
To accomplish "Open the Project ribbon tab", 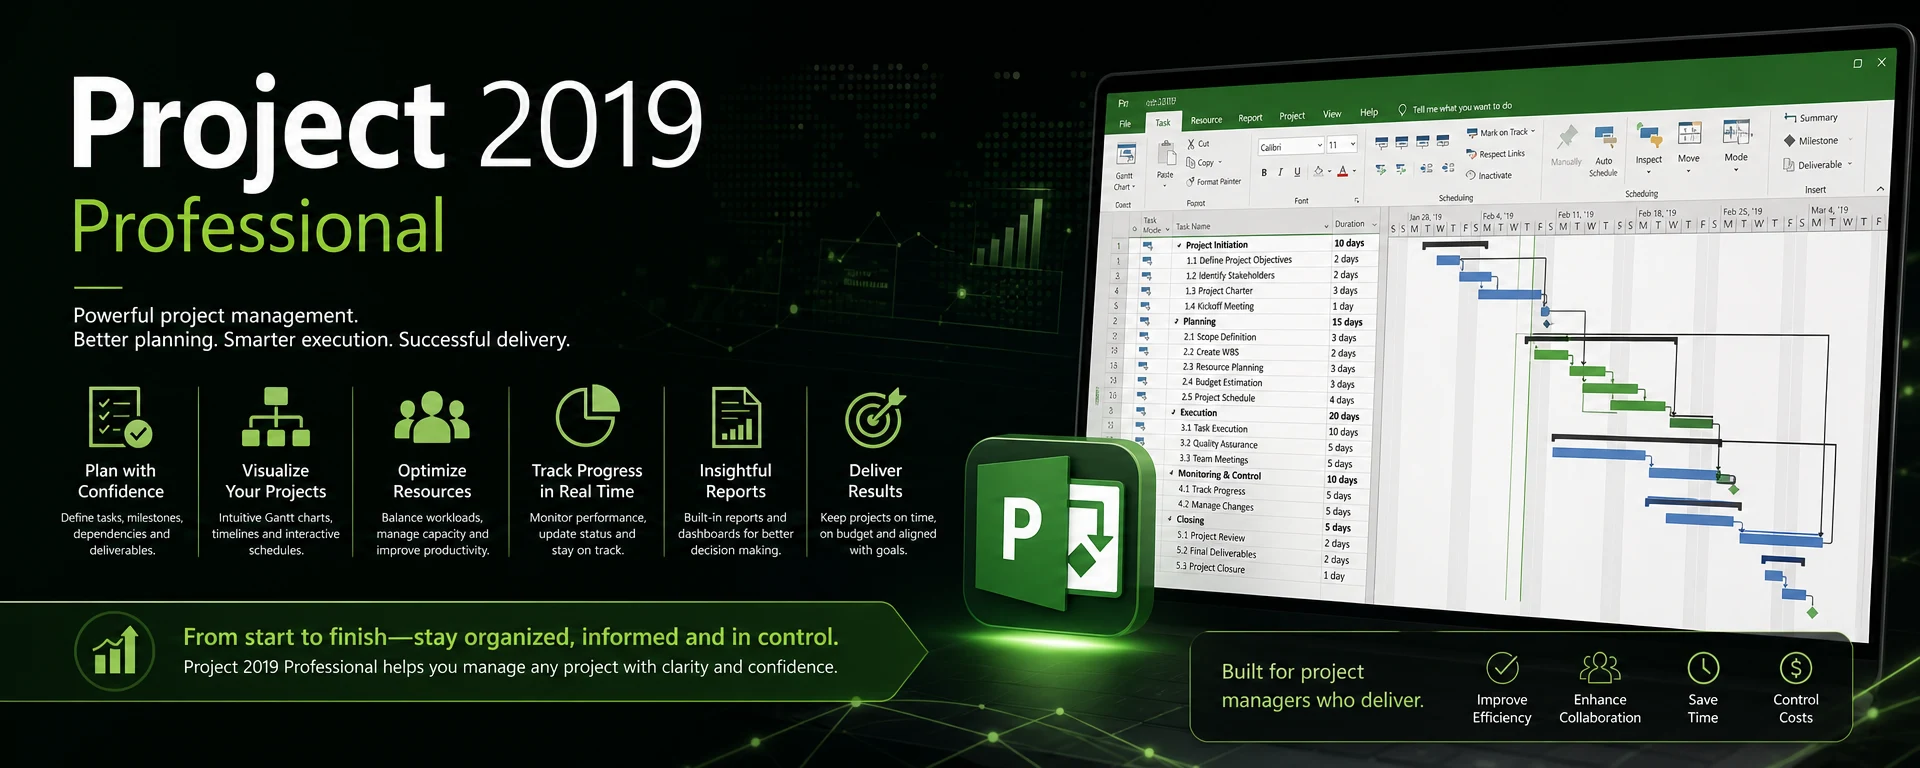I will point(1292,116).
